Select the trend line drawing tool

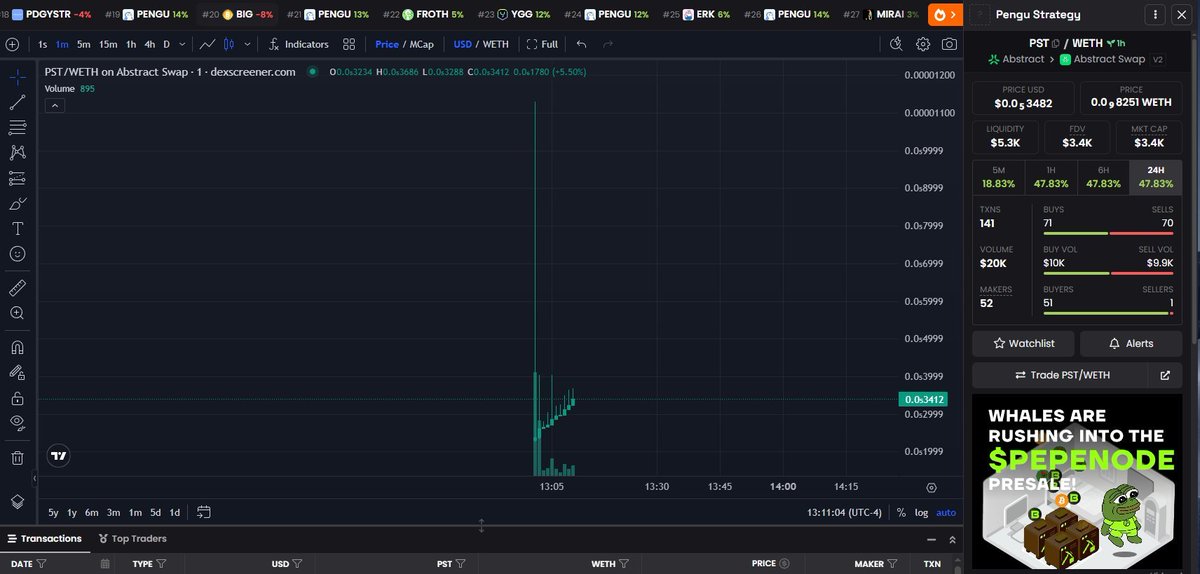pyautogui.click(x=17, y=102)
